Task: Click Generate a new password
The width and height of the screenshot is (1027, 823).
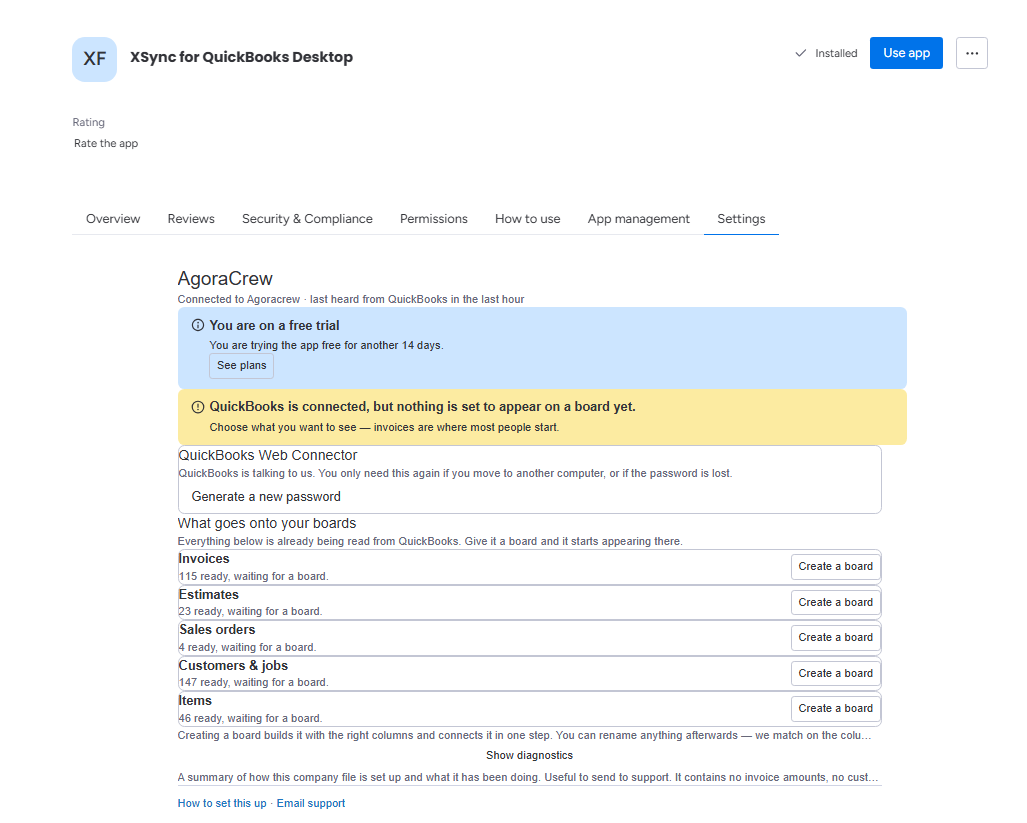Action: [x=266, y=497]
